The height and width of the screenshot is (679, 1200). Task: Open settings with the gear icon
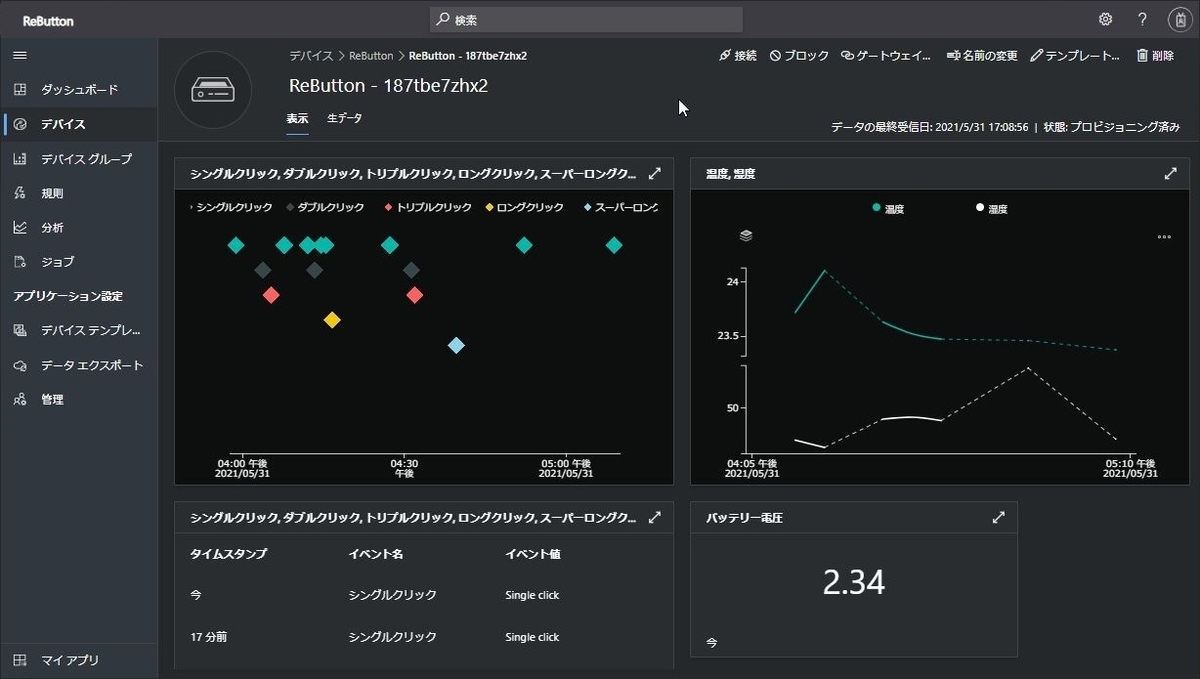tap(1105, 20)
